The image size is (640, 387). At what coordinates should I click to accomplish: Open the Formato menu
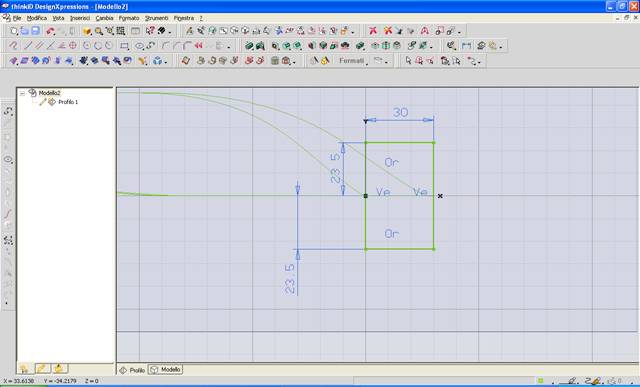click(x=129, y=18)
